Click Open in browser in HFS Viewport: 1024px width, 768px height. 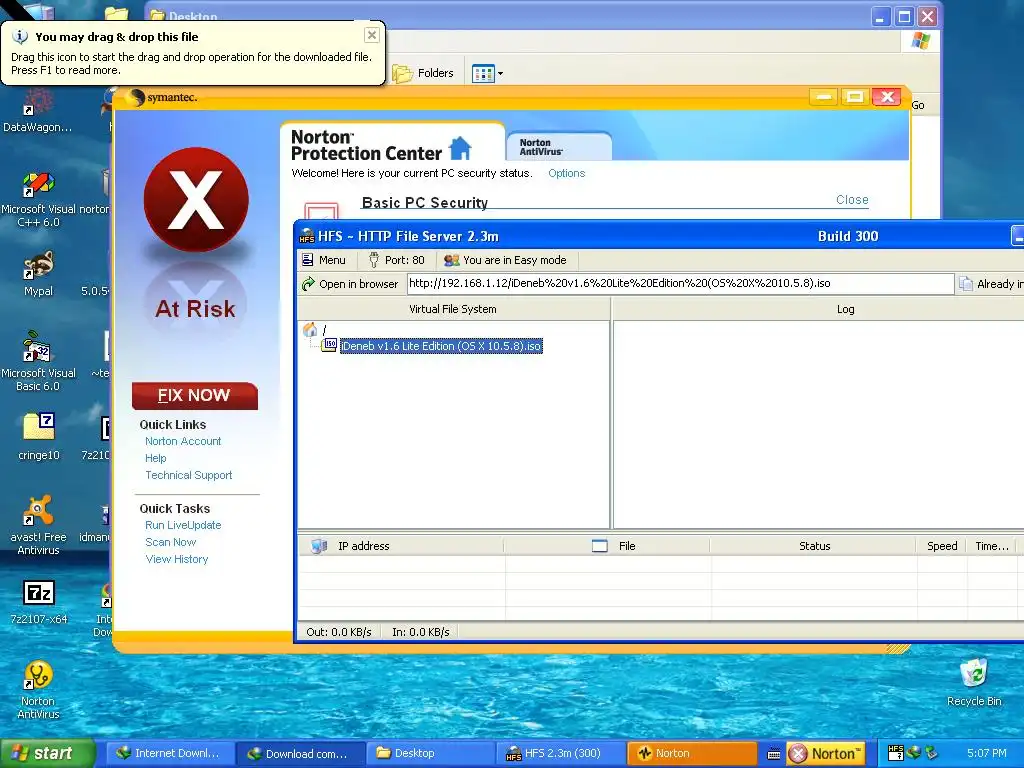(350, 284)
